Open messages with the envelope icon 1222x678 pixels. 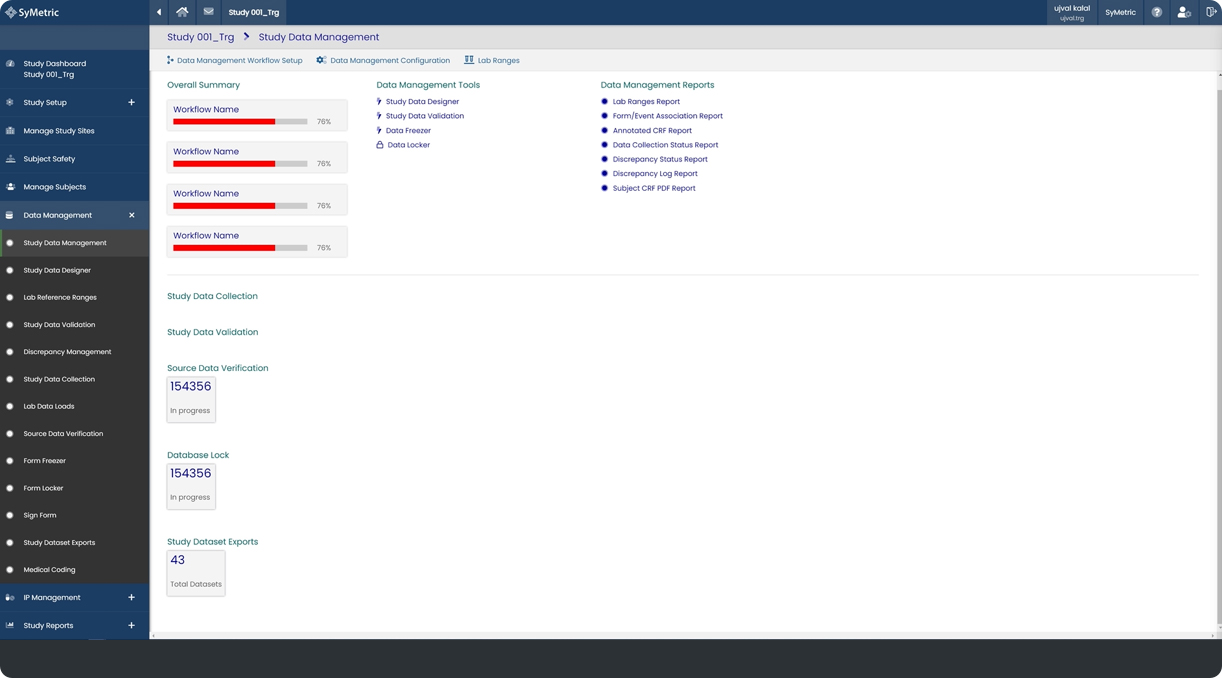pyautogui.click(x=208, y=12)
